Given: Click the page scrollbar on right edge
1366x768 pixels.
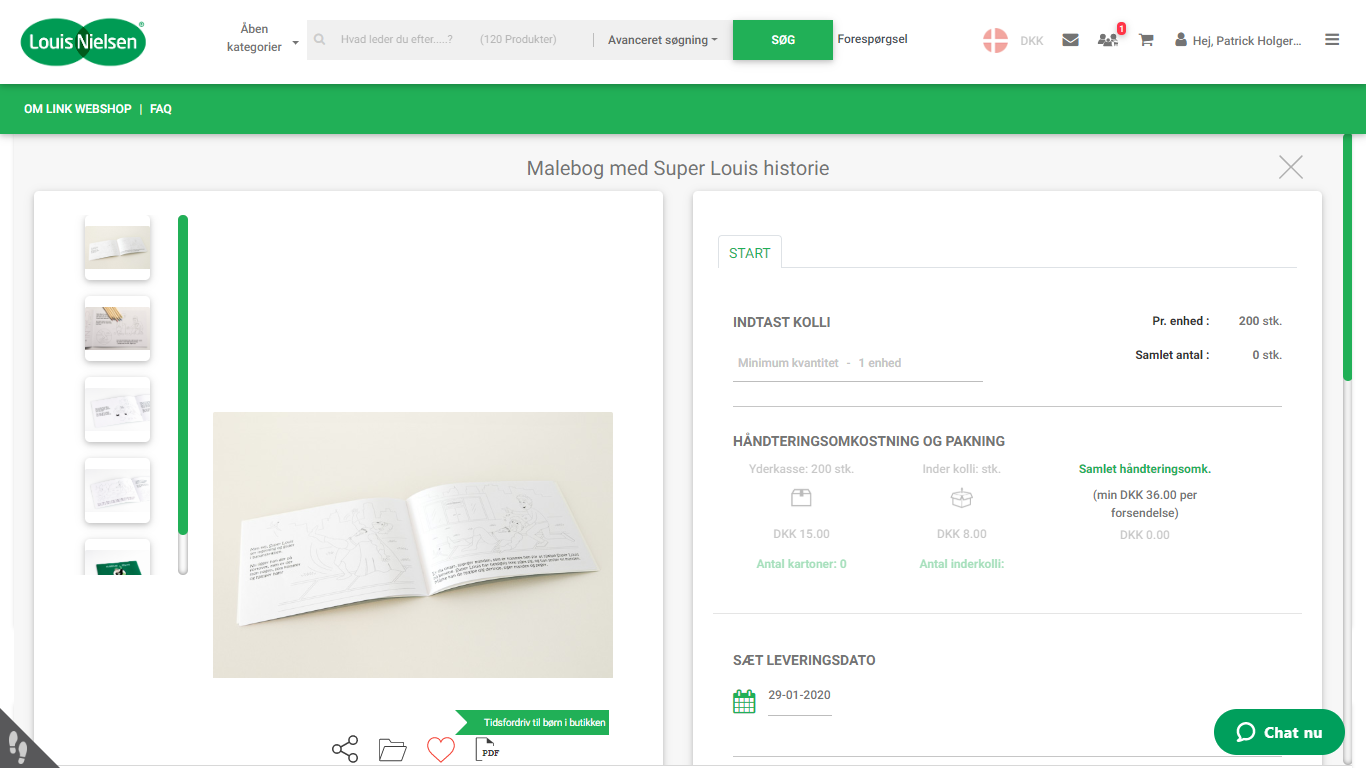Looking at the screenshot, I should 1347,257.
